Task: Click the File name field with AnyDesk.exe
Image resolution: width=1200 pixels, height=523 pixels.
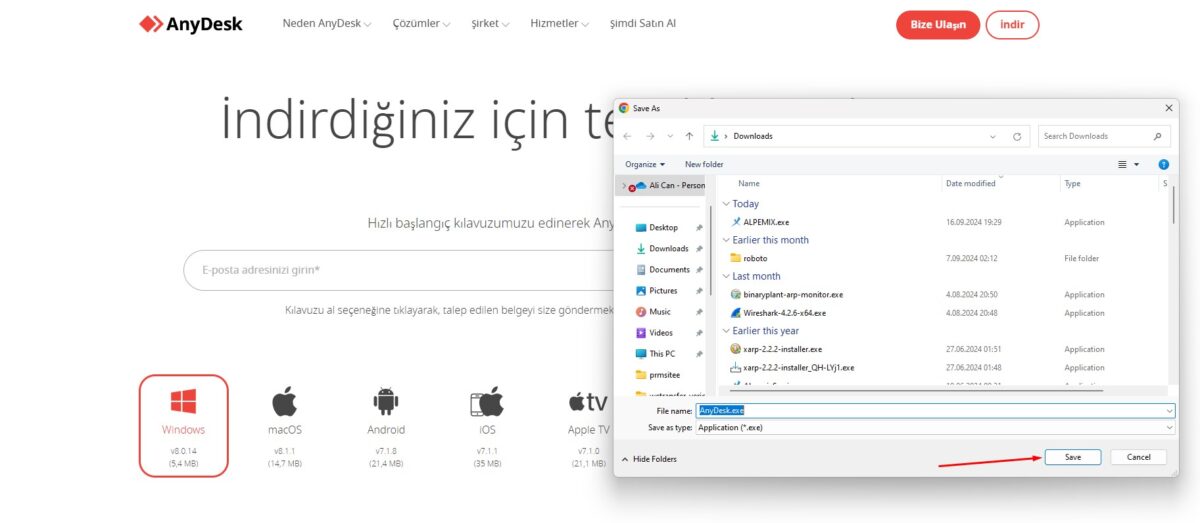Action: tap(935, 410)
